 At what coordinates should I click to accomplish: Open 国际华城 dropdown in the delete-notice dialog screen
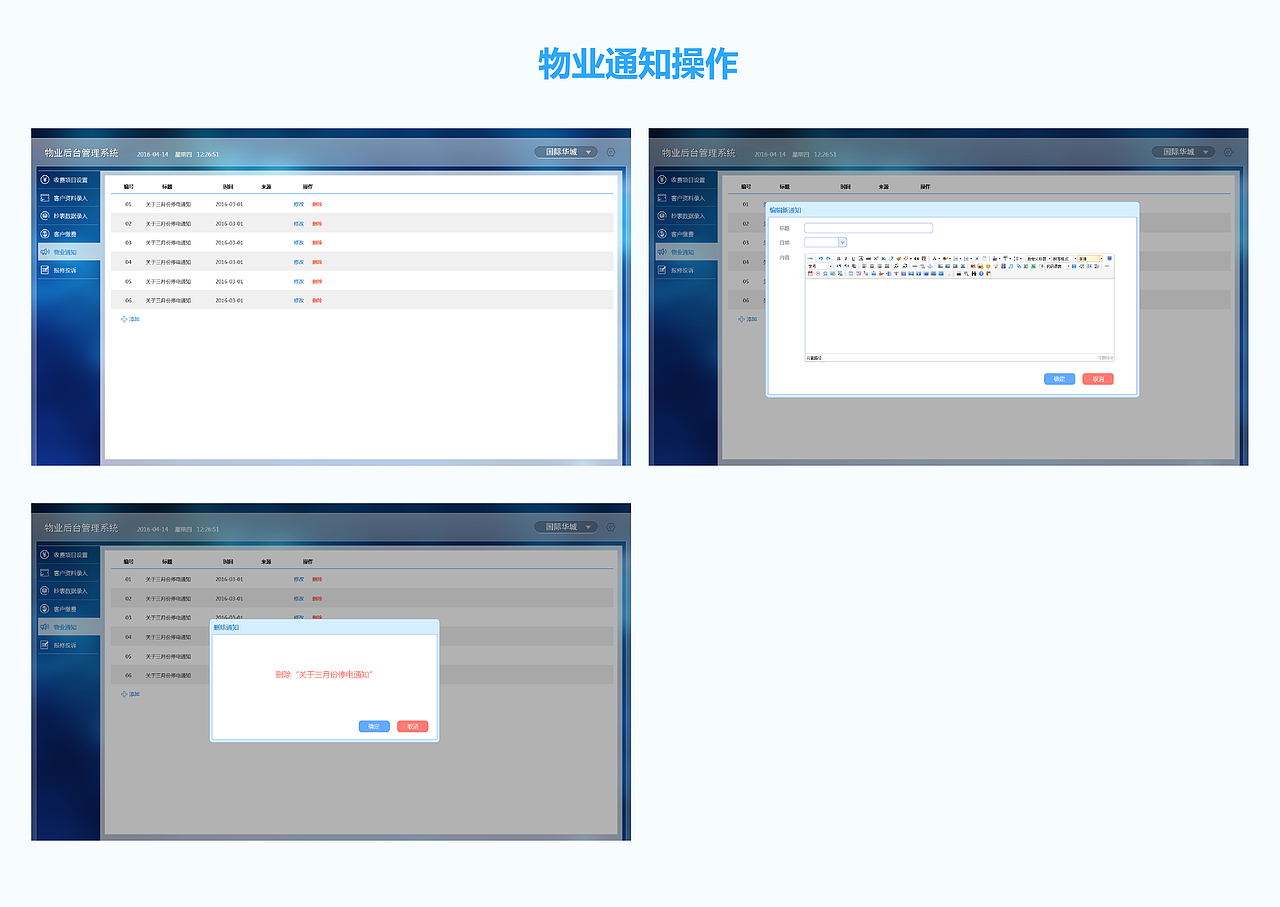coord(566,527)
